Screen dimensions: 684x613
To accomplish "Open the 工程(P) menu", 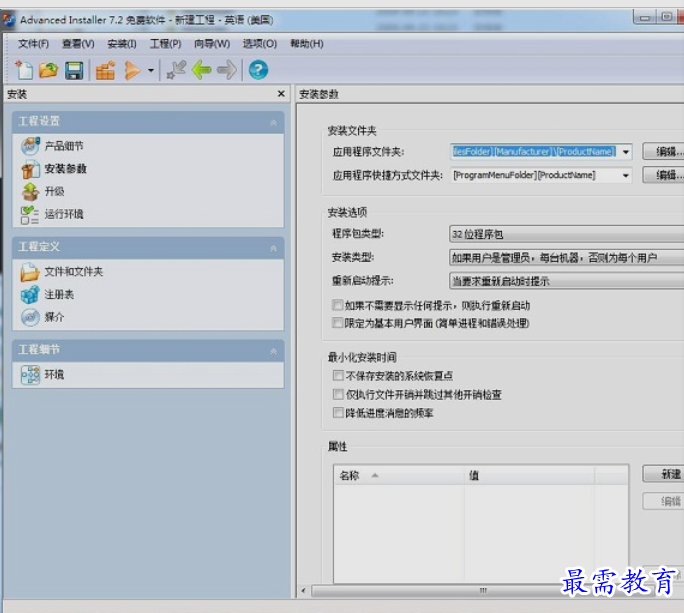I will pos(165,44).
